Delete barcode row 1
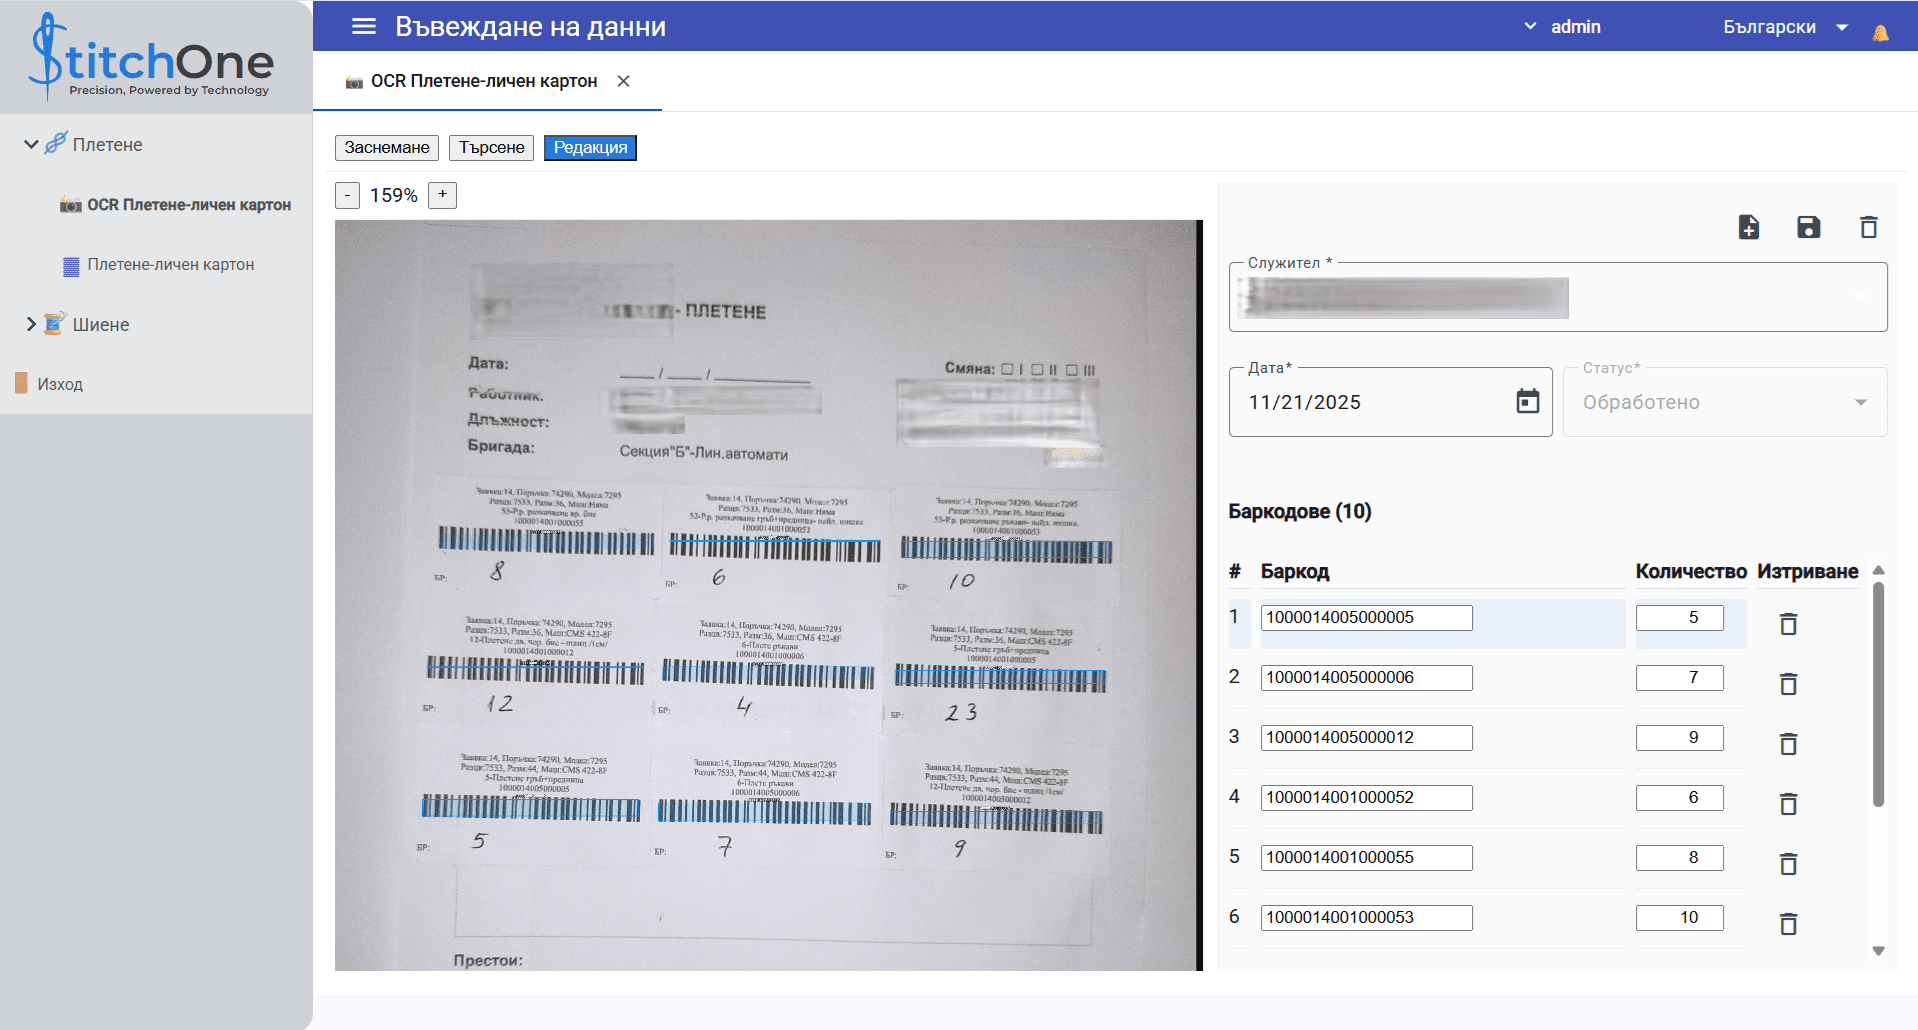This screenshot has width=1918, height=1030. click(1788, 624)
